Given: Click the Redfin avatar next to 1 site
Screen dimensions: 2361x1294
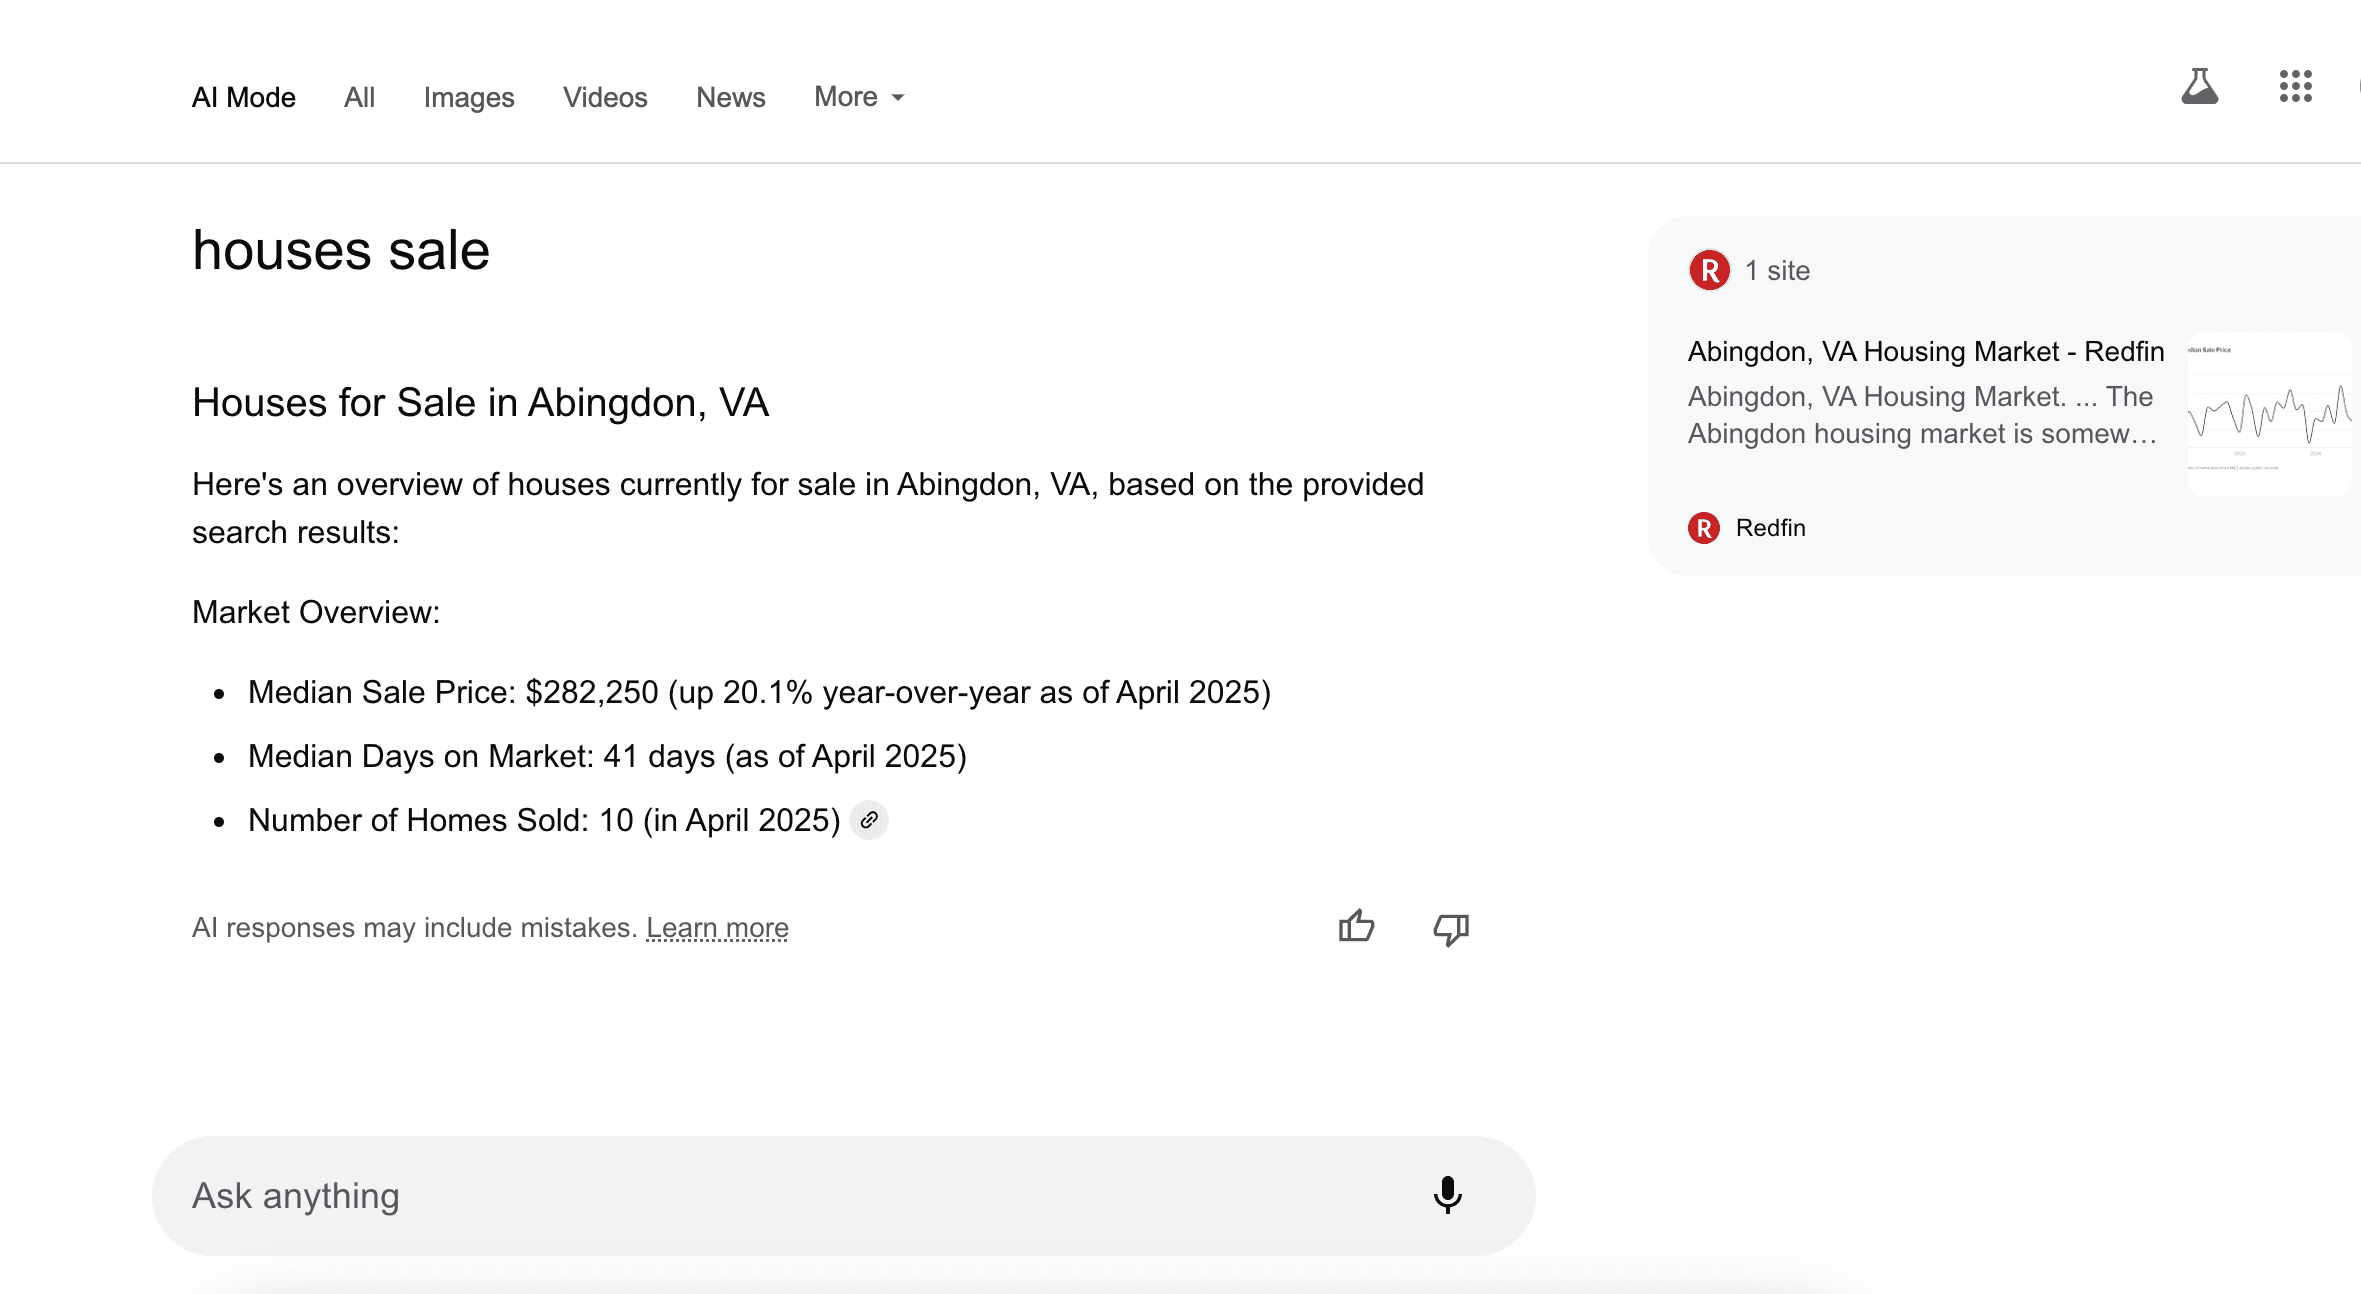Looking at the screenshot, I should [x=1709, y=270].
